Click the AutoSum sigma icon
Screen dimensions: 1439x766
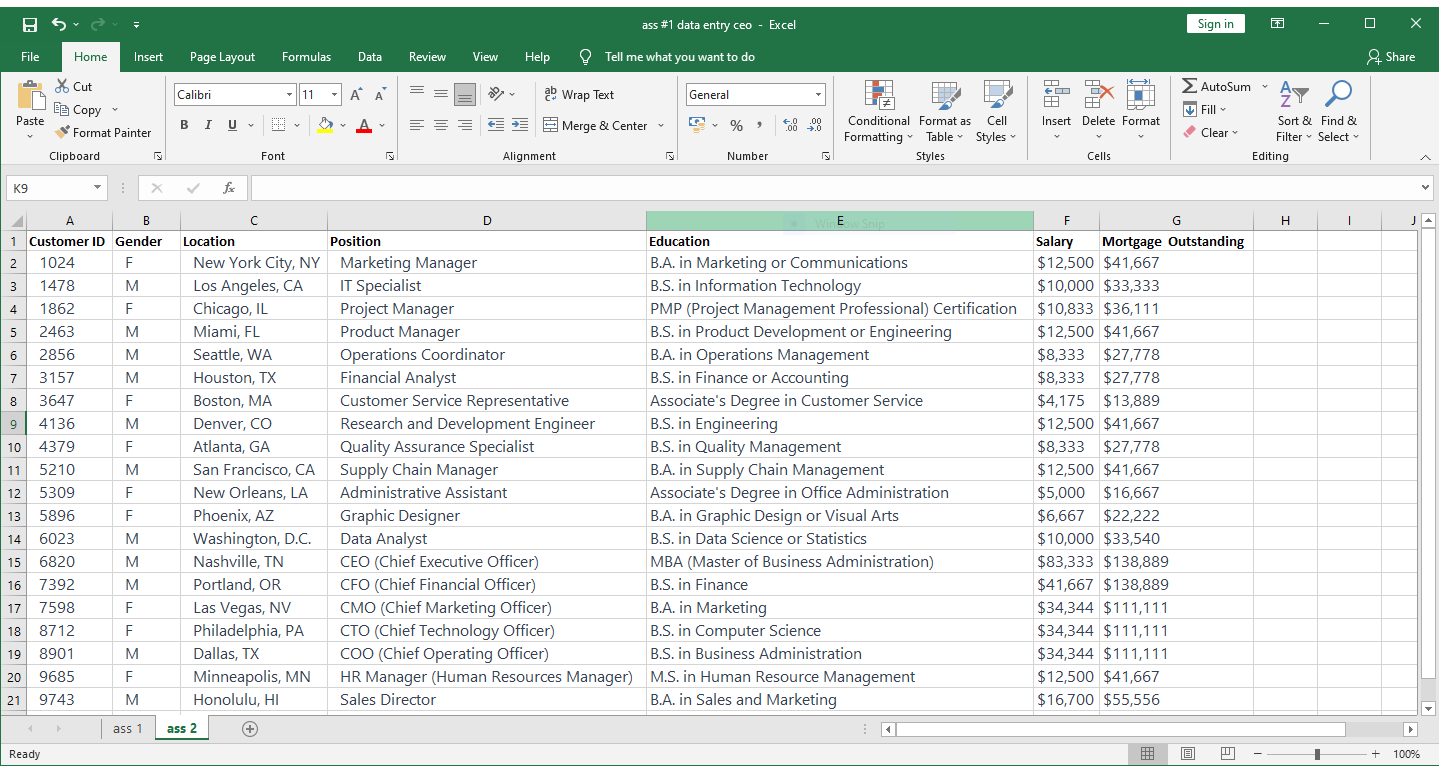(1189, 87)
